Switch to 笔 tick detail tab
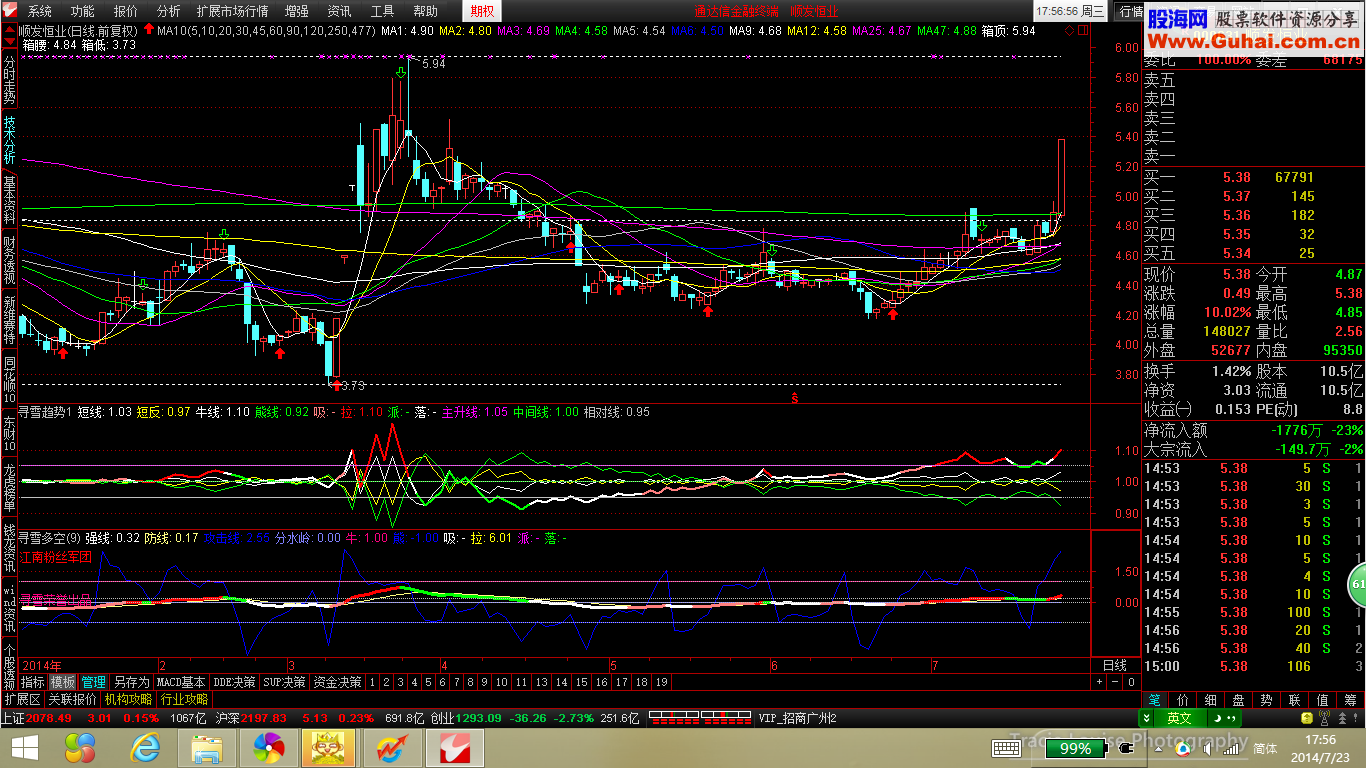The image size is (1366, 768). click(1155, 700)
